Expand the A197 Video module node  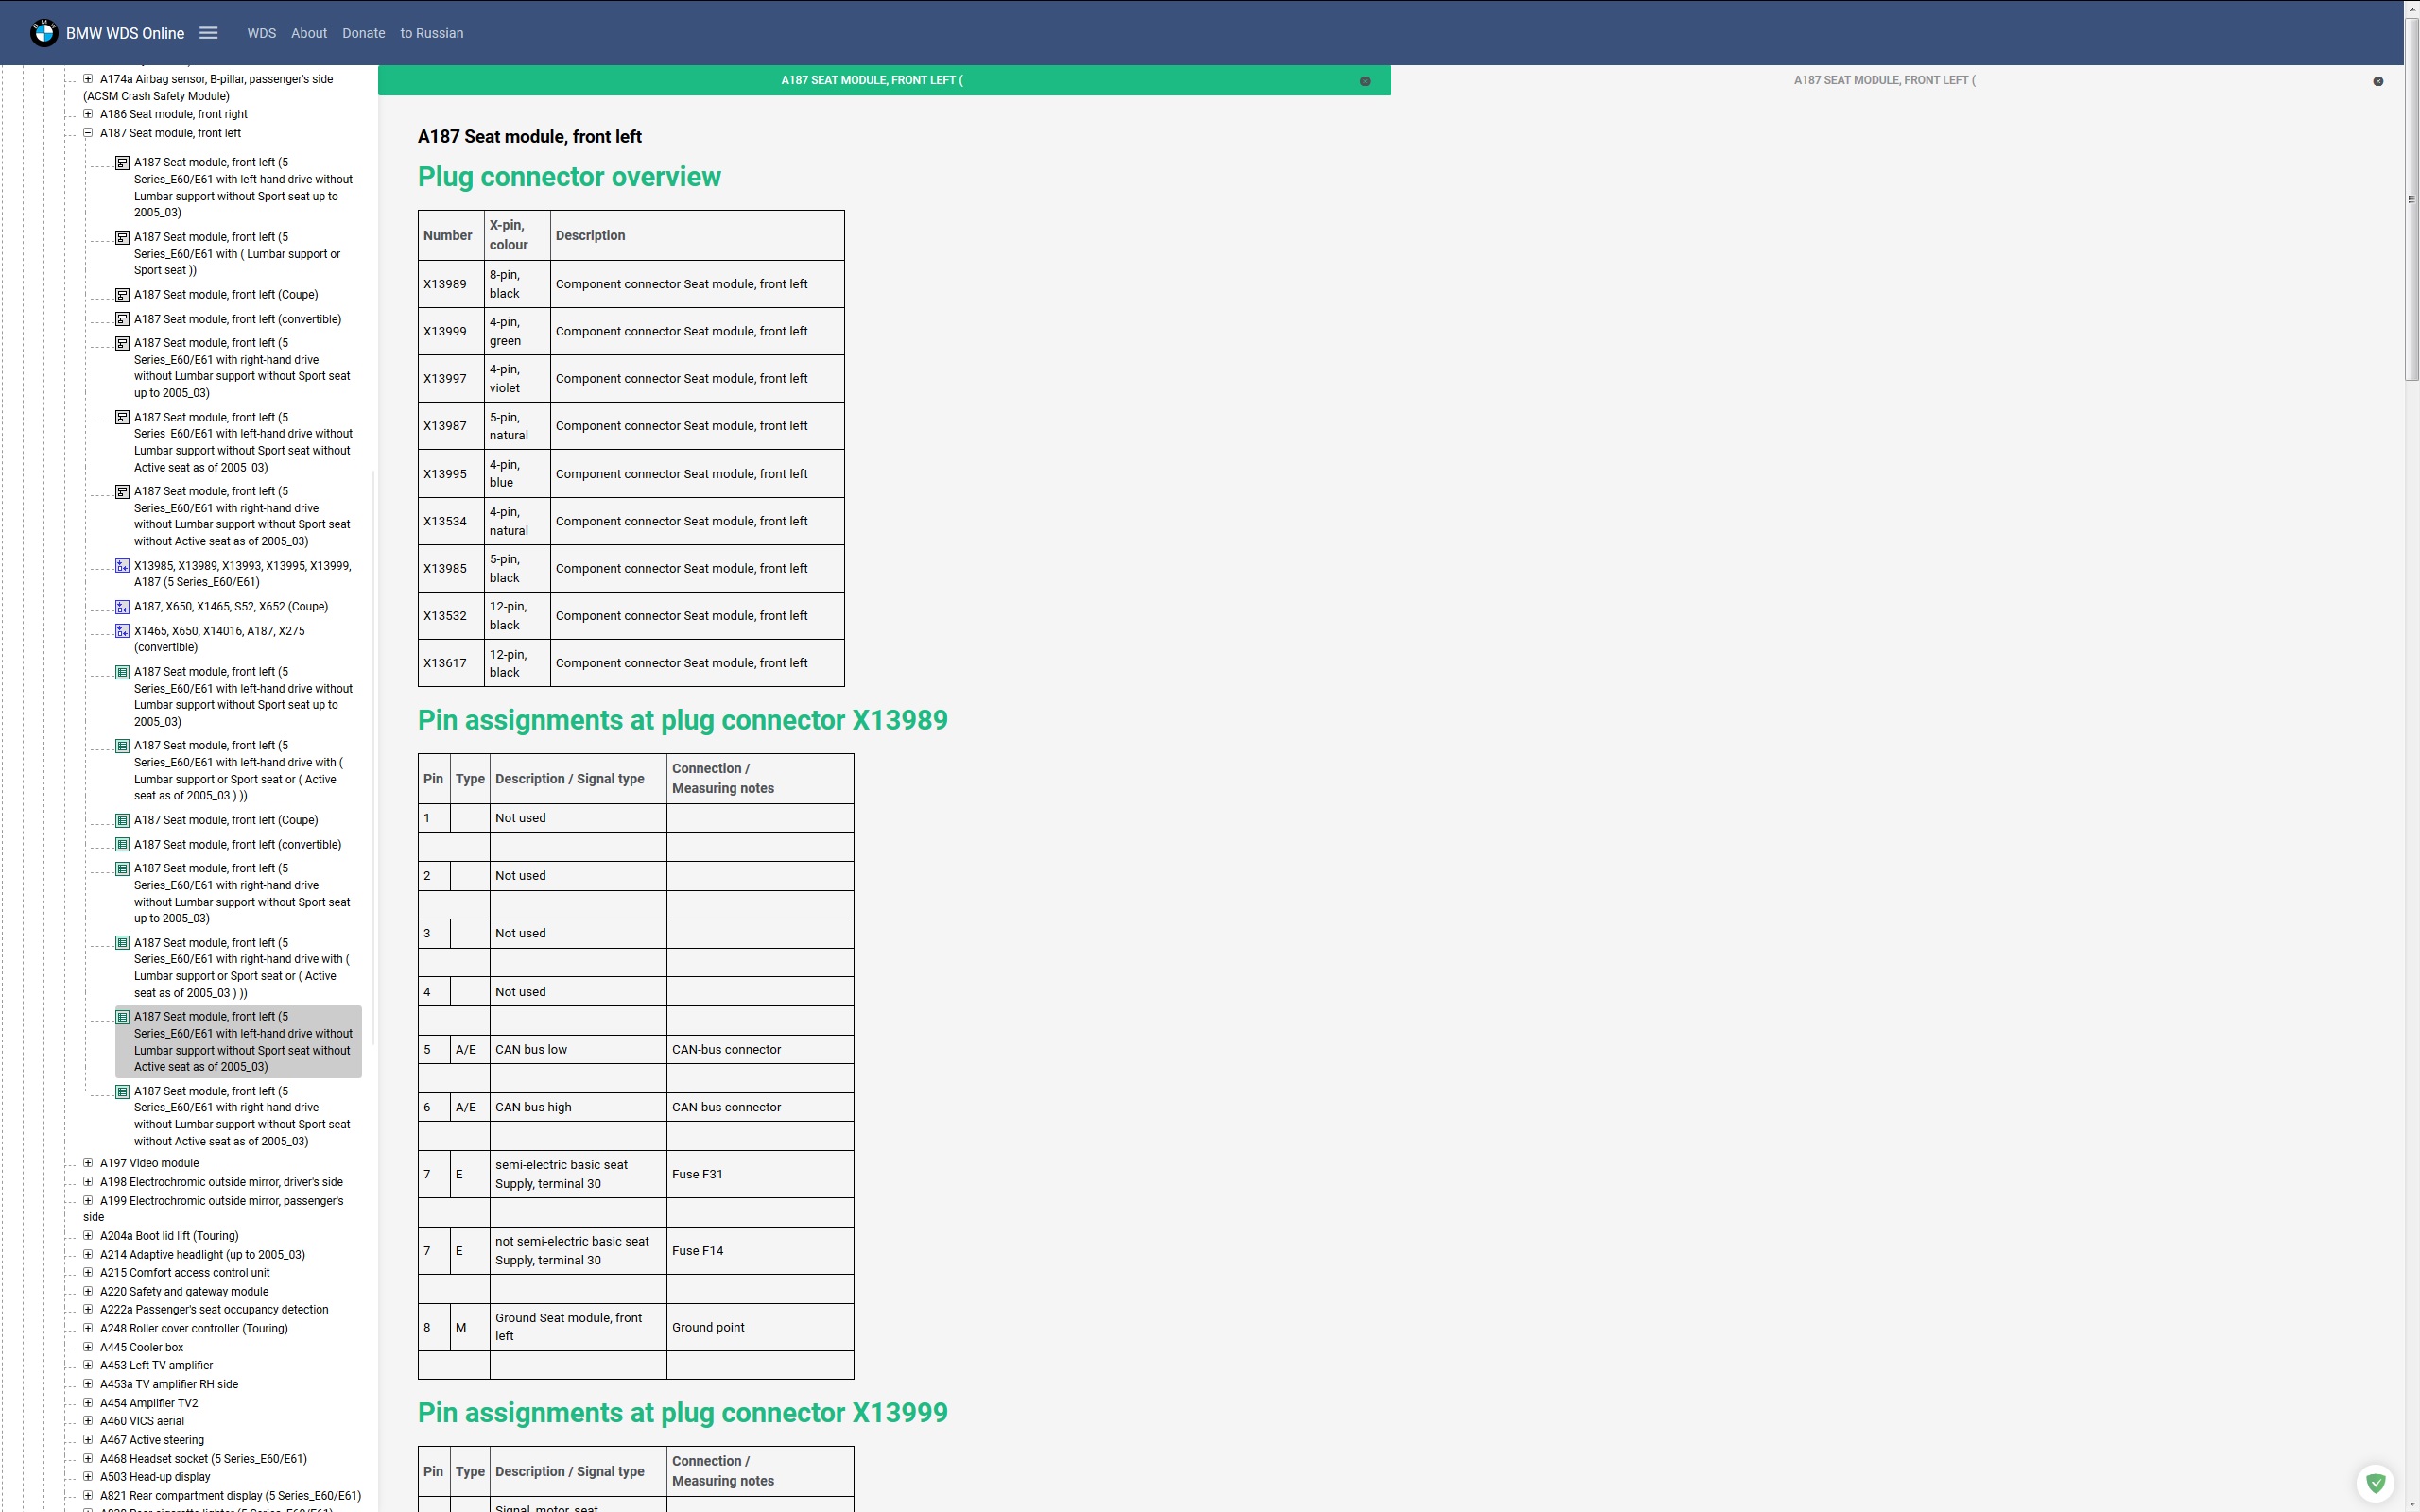[x=88, y=1163]
